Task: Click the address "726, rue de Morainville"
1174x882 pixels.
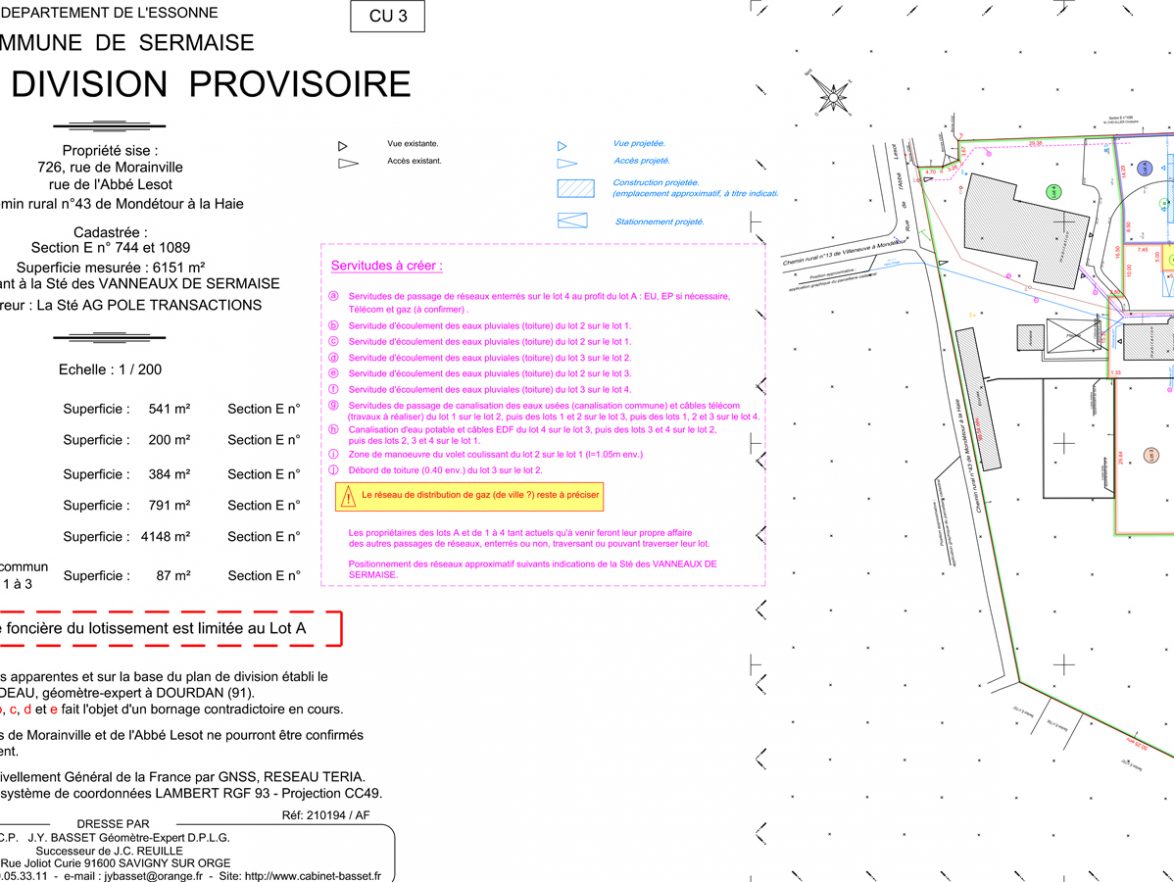Action: coord(110,167)
